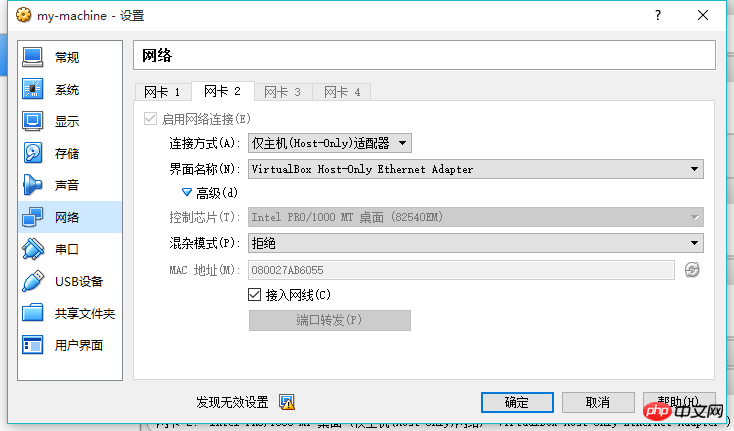Select the 网卡 2 tab
Viewport: 734px width, 431px height.
point(223,91)
